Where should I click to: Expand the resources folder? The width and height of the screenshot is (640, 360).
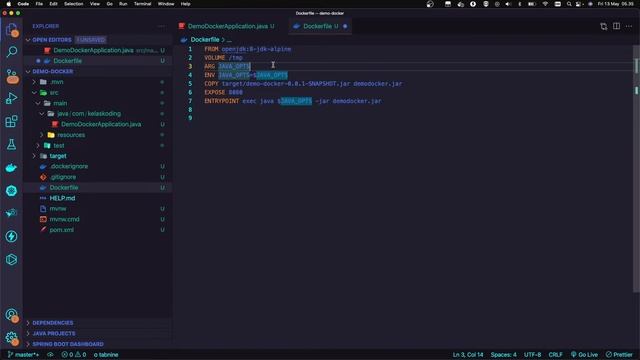click(x=42, y=135)
